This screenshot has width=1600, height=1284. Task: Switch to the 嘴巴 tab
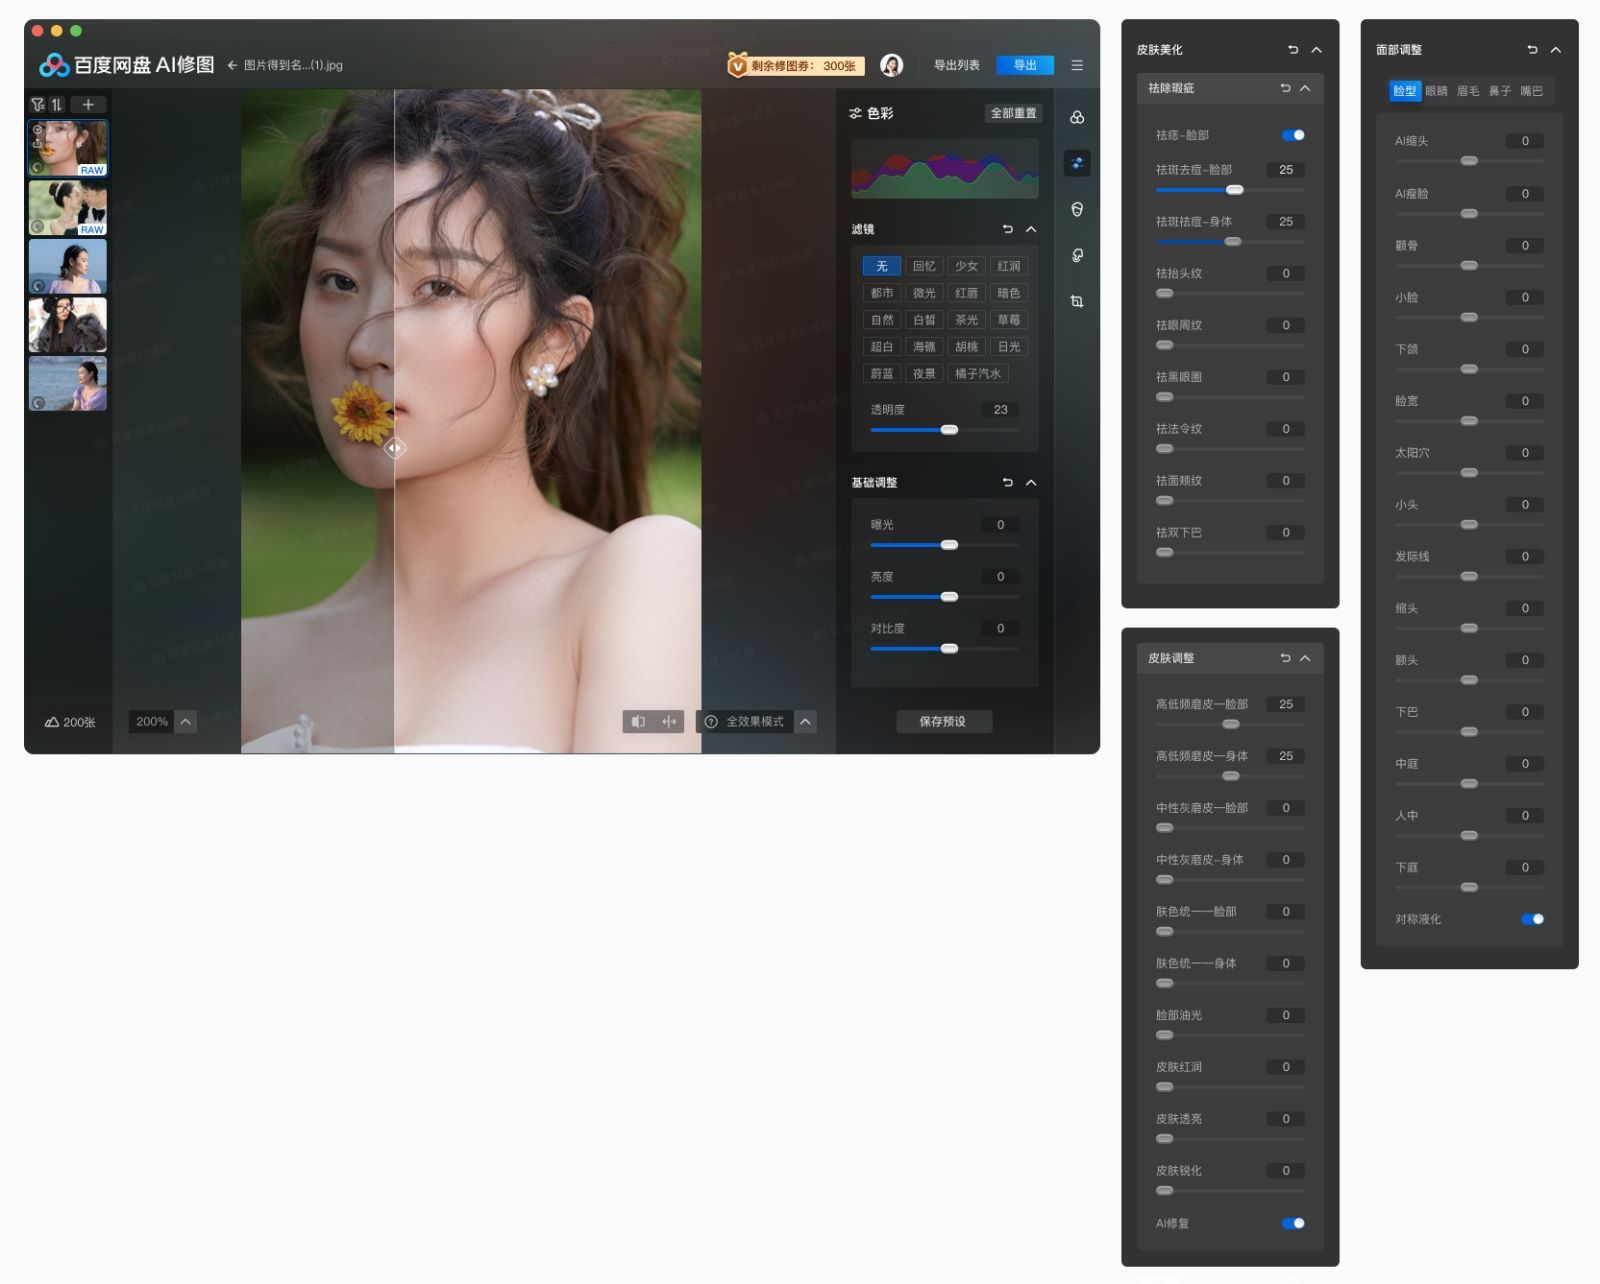click(1531, 91)
